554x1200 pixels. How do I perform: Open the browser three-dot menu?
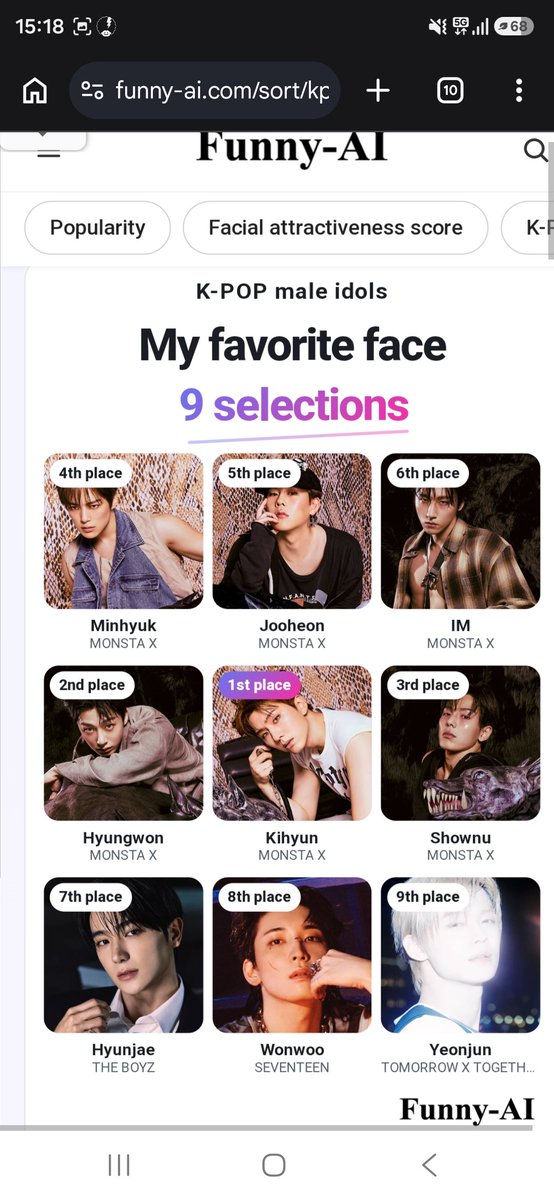(x=519, y=91)
